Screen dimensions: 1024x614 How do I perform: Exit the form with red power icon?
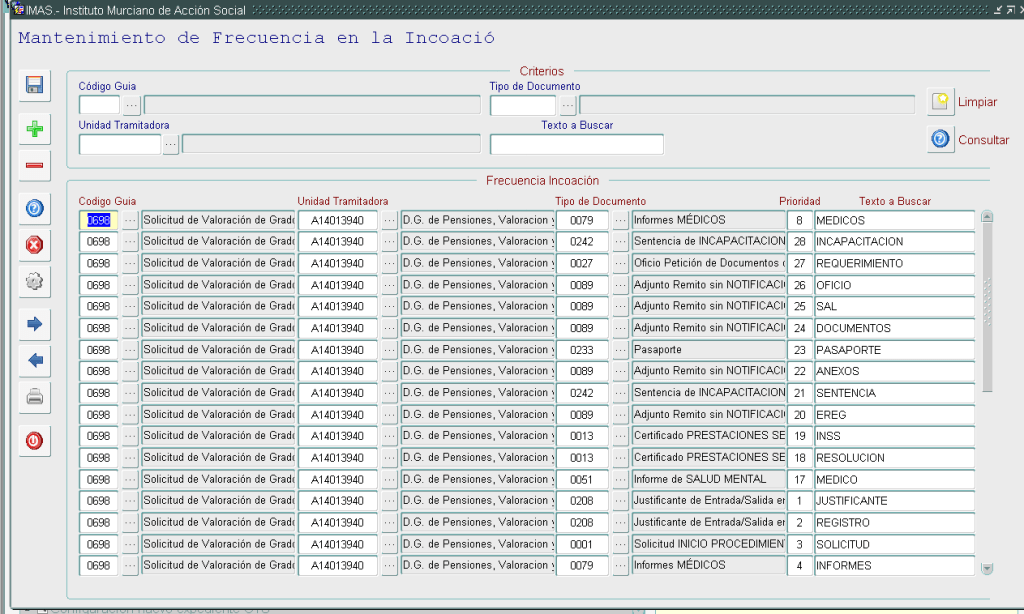coord(34,440)
